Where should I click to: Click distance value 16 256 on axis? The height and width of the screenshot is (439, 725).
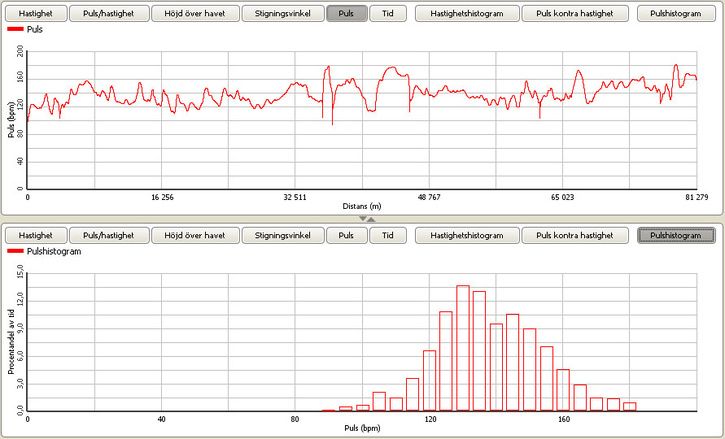[x=161, y=198]
